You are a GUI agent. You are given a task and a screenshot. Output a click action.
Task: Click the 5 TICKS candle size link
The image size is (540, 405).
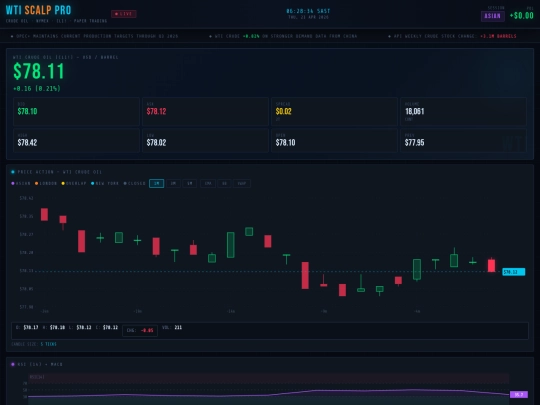[49, 344]
